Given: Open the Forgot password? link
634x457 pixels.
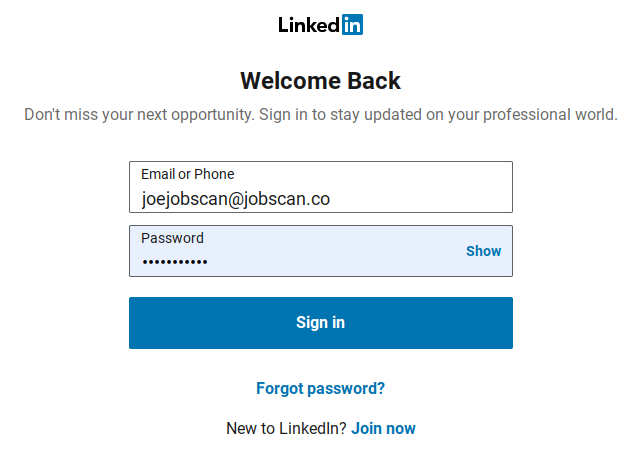Looking at the screenshot, I should coord(320,388).
